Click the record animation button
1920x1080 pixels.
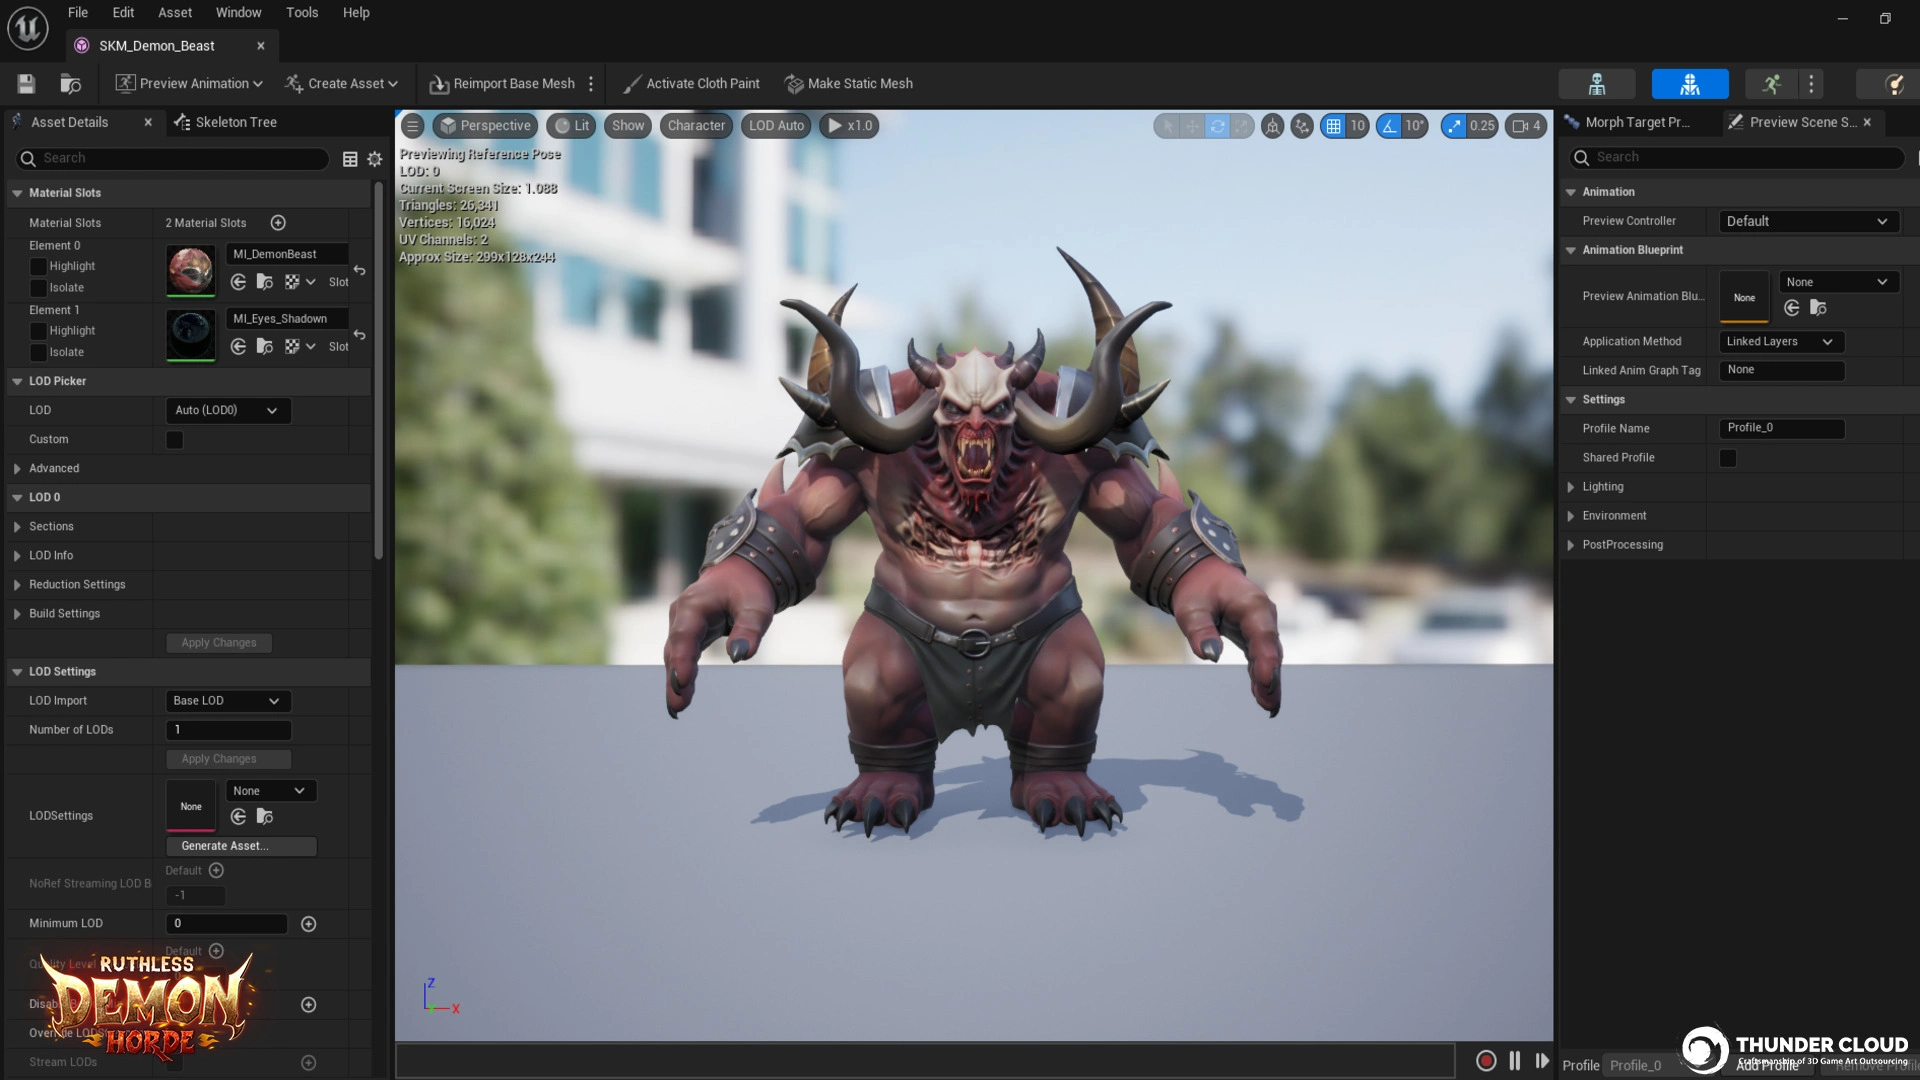pyautogui.click(x=1486, y=1061)
